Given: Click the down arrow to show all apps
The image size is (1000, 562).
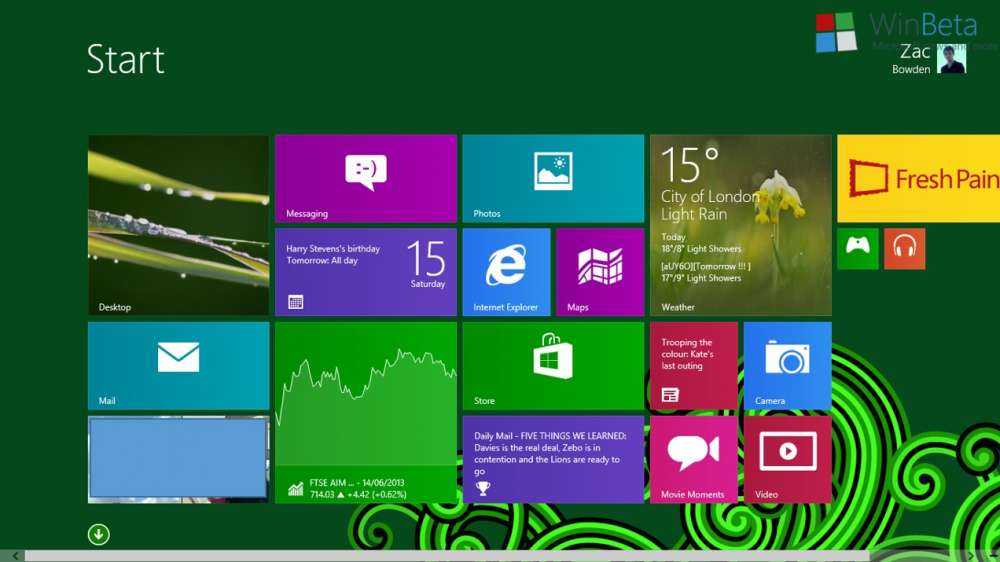Looking at the screenshot, I should click(99, 535).
